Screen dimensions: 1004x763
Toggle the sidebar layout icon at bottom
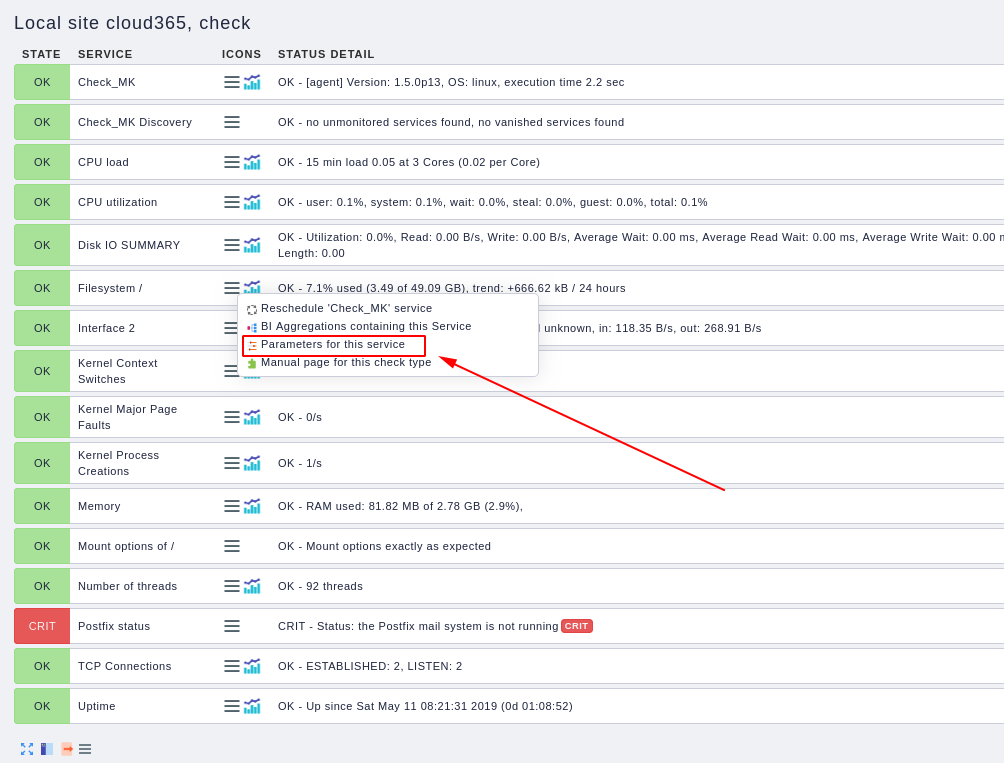pyautogui.click(x=47, y=749)
